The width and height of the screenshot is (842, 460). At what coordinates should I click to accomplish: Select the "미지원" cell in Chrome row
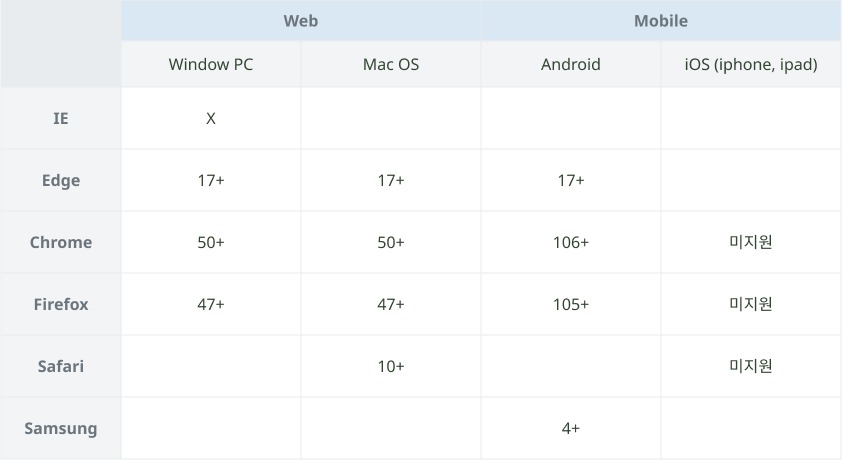pyautogui.click(x=751, y=242)
